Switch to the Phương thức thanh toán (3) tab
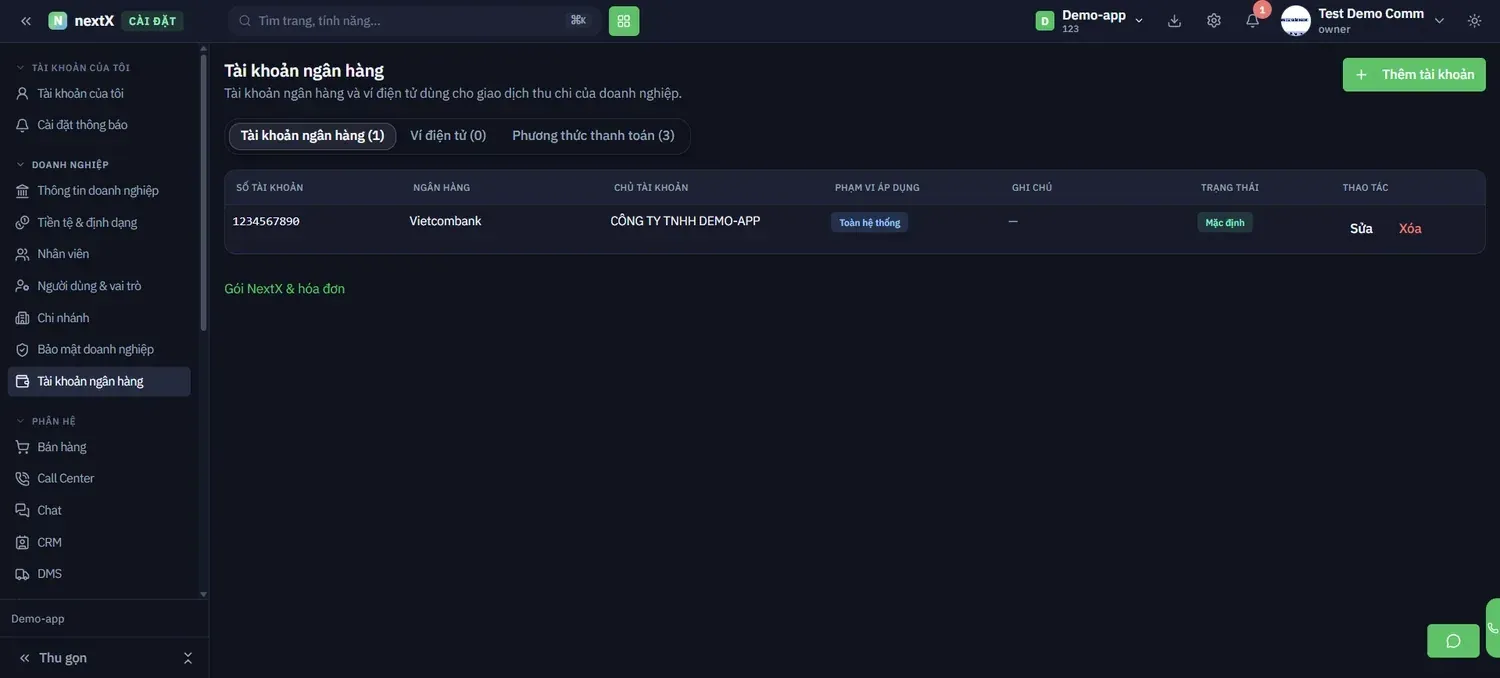Screen dimensions: 1500x678 pyautogui.click(x=593, y=136)
